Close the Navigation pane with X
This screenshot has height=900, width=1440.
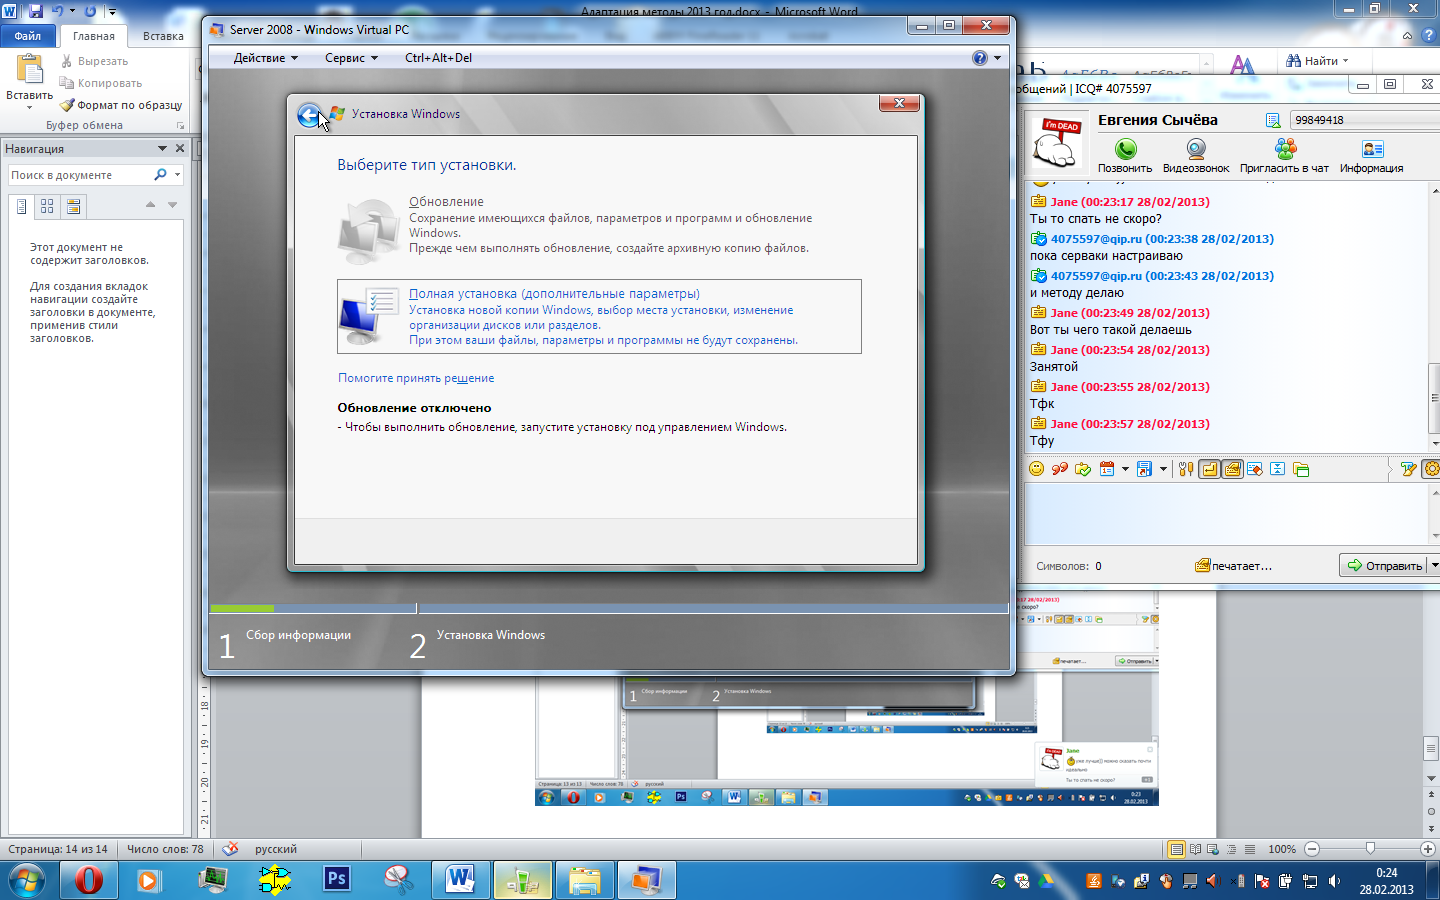(180, 148)
